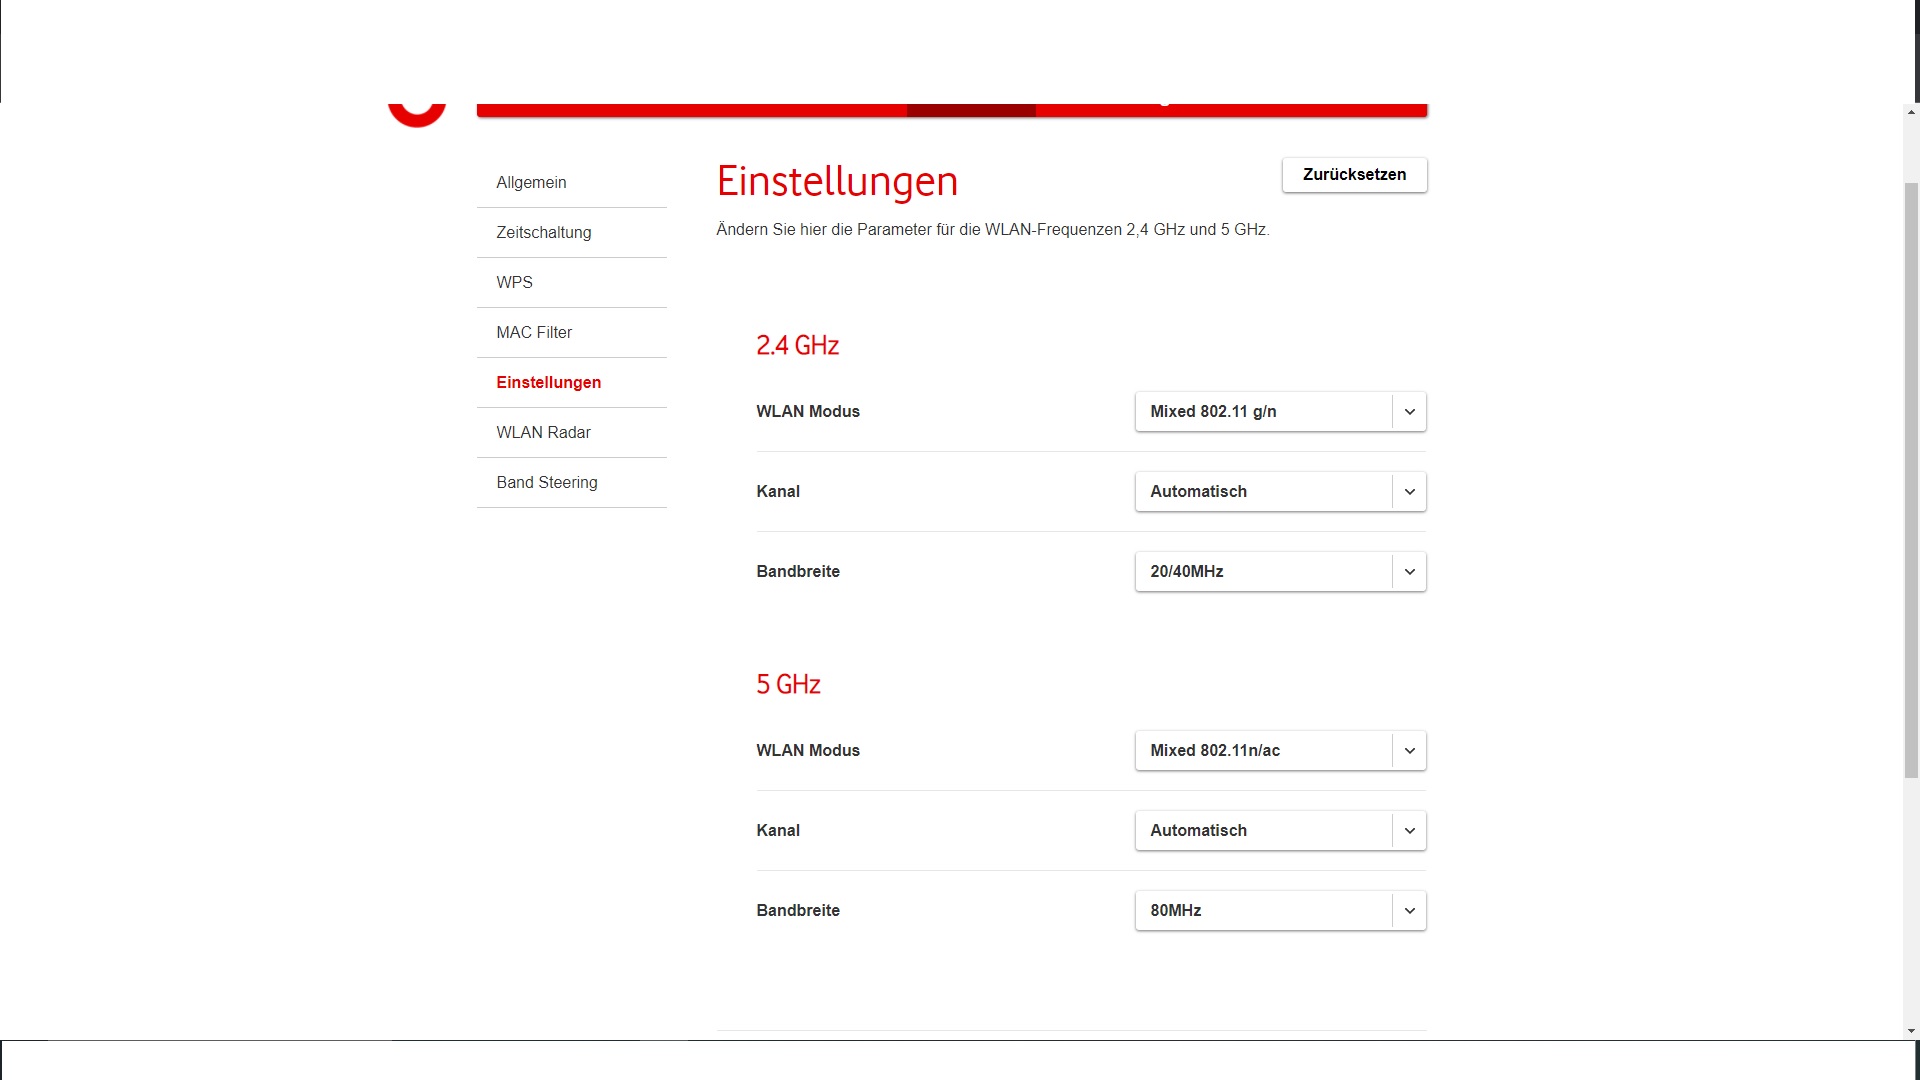Open the Mixed 802.11n/ac mode dropdown
This screenshot has height=1080, width=1920.
click(x=1262, y=751)
